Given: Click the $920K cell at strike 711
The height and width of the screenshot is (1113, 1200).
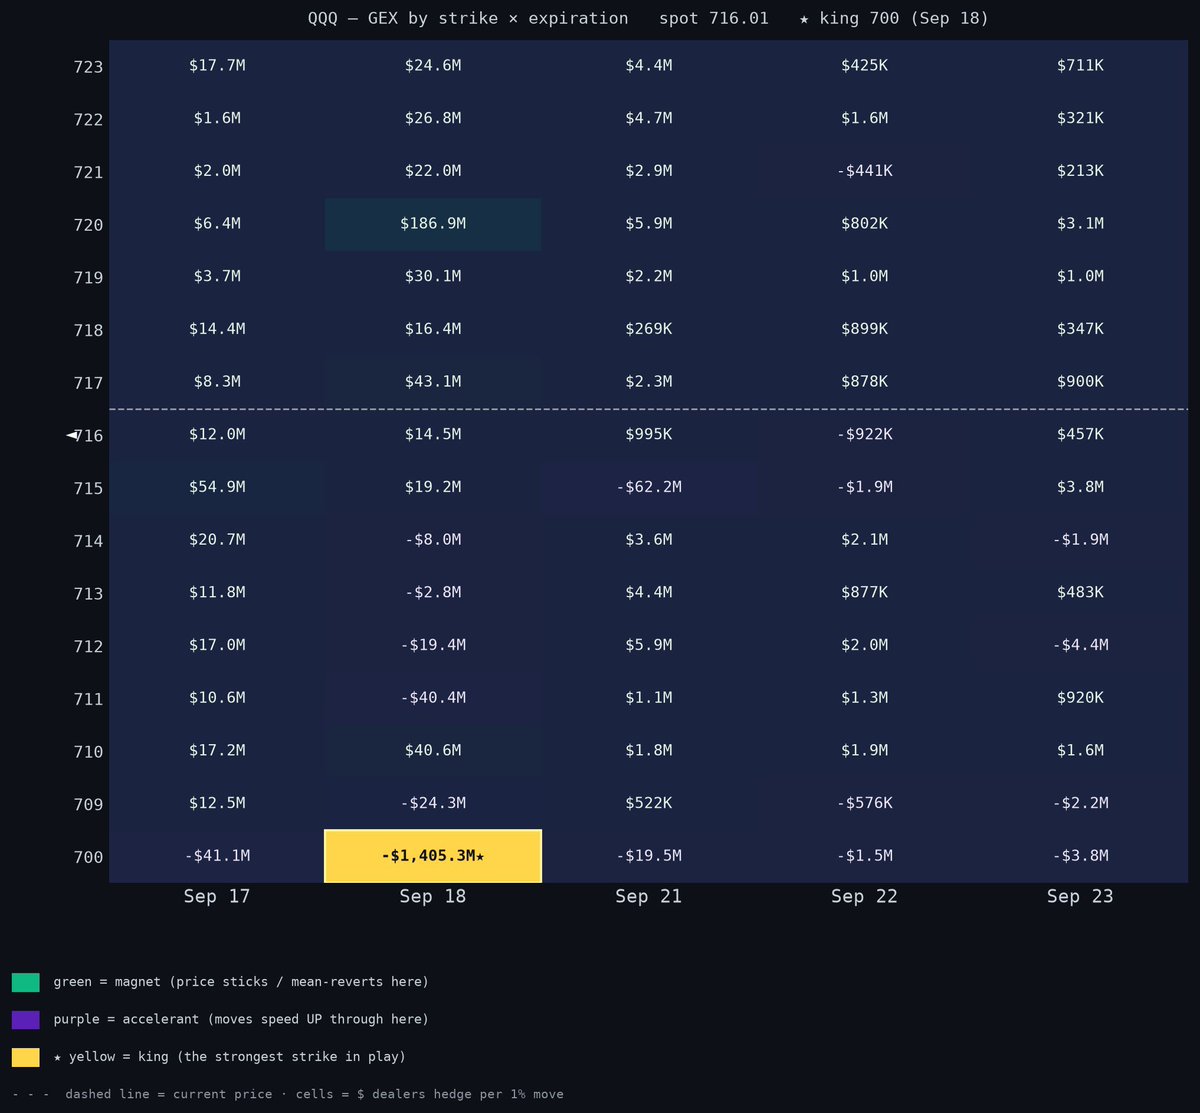Looking at the screenshot, I should point(1080,698).
